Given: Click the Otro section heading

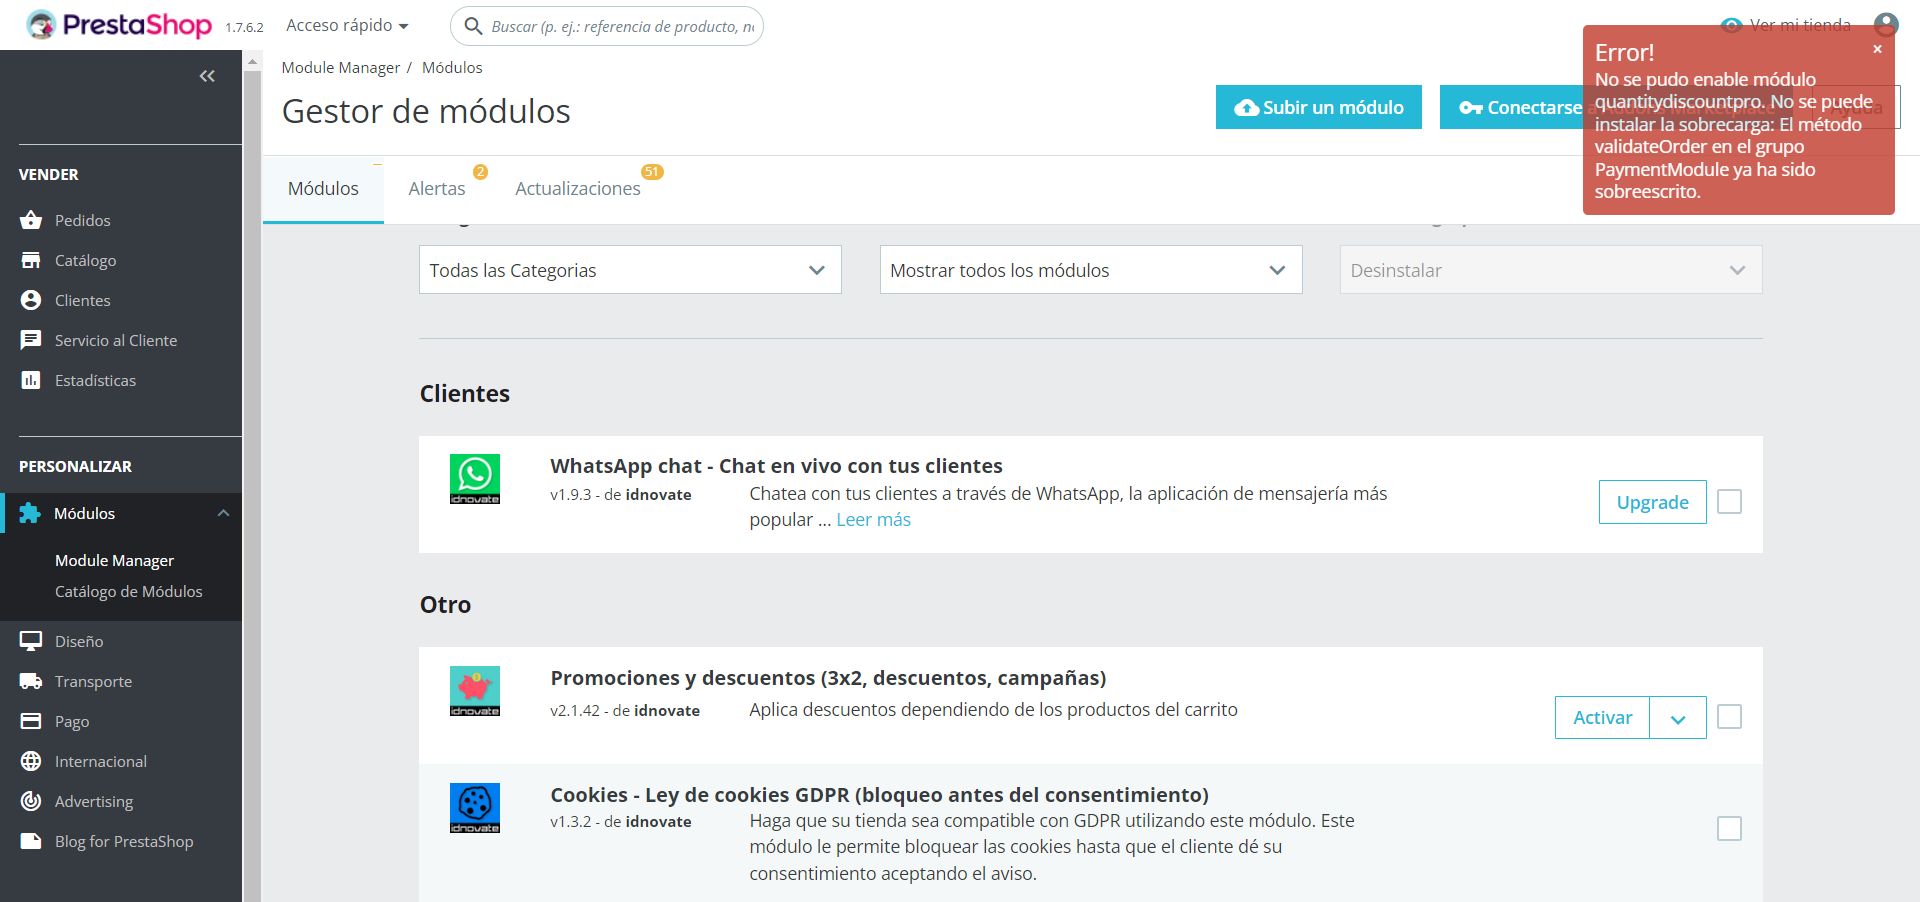Looking at the screenshot, I should point(445,604).
